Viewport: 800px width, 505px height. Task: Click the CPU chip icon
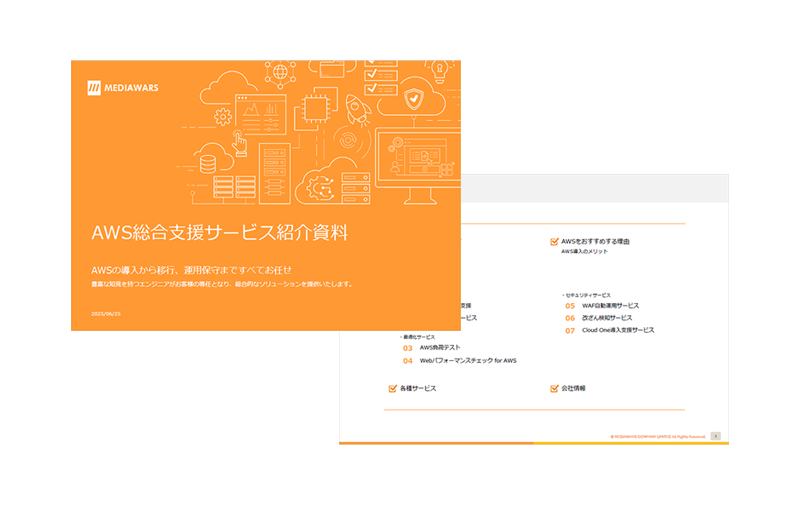(x=315, y=107)
